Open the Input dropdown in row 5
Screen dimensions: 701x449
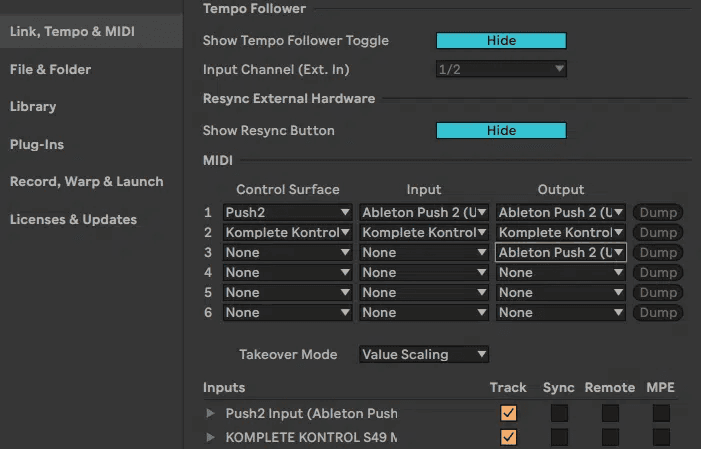click(424, 293)
